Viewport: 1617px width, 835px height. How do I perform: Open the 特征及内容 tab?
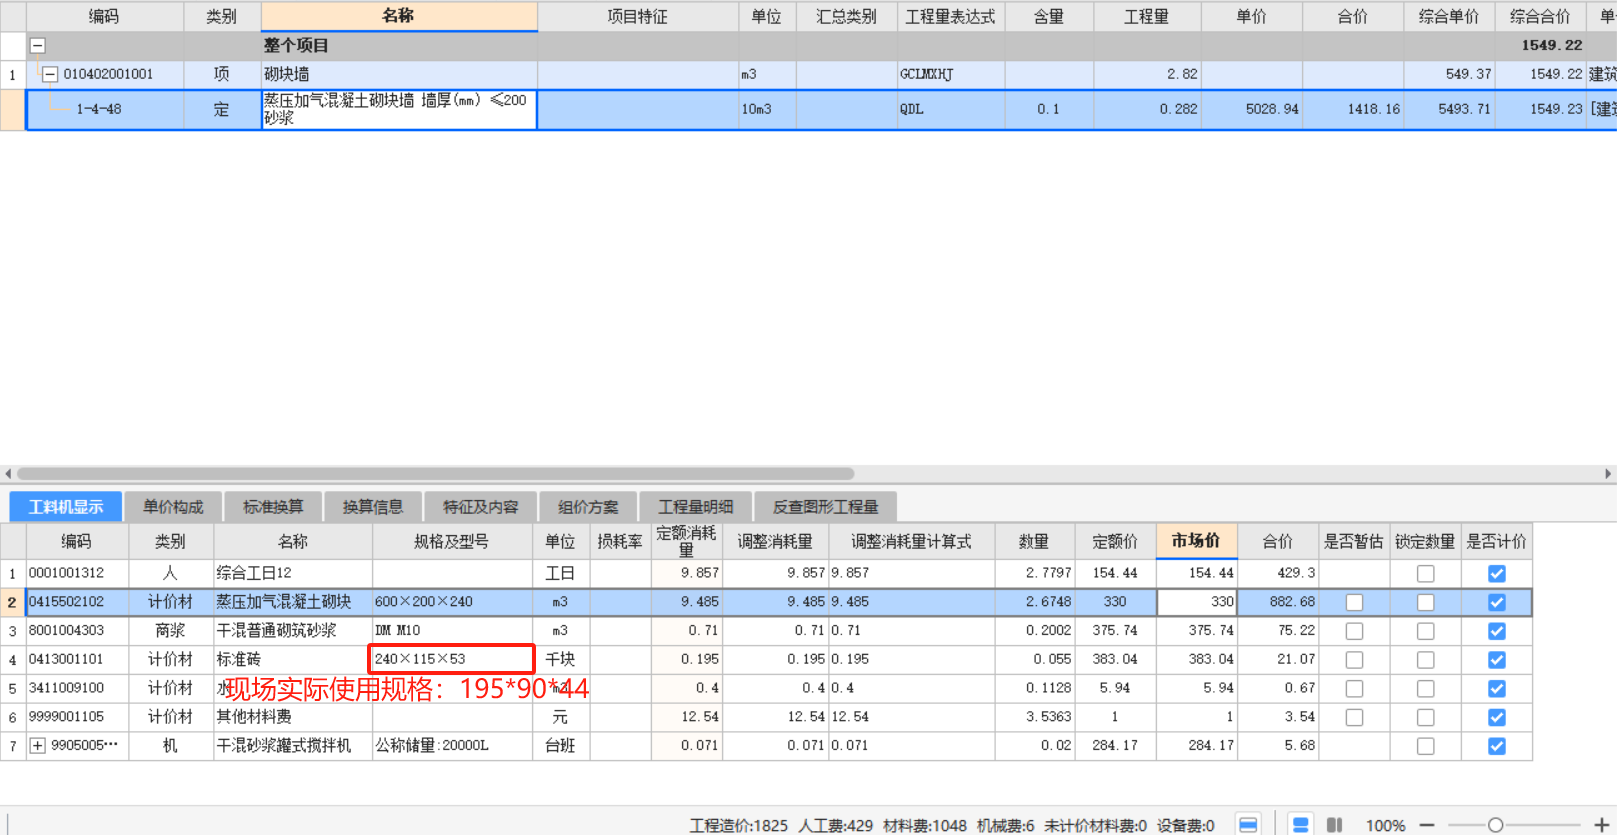click(481, 507)
